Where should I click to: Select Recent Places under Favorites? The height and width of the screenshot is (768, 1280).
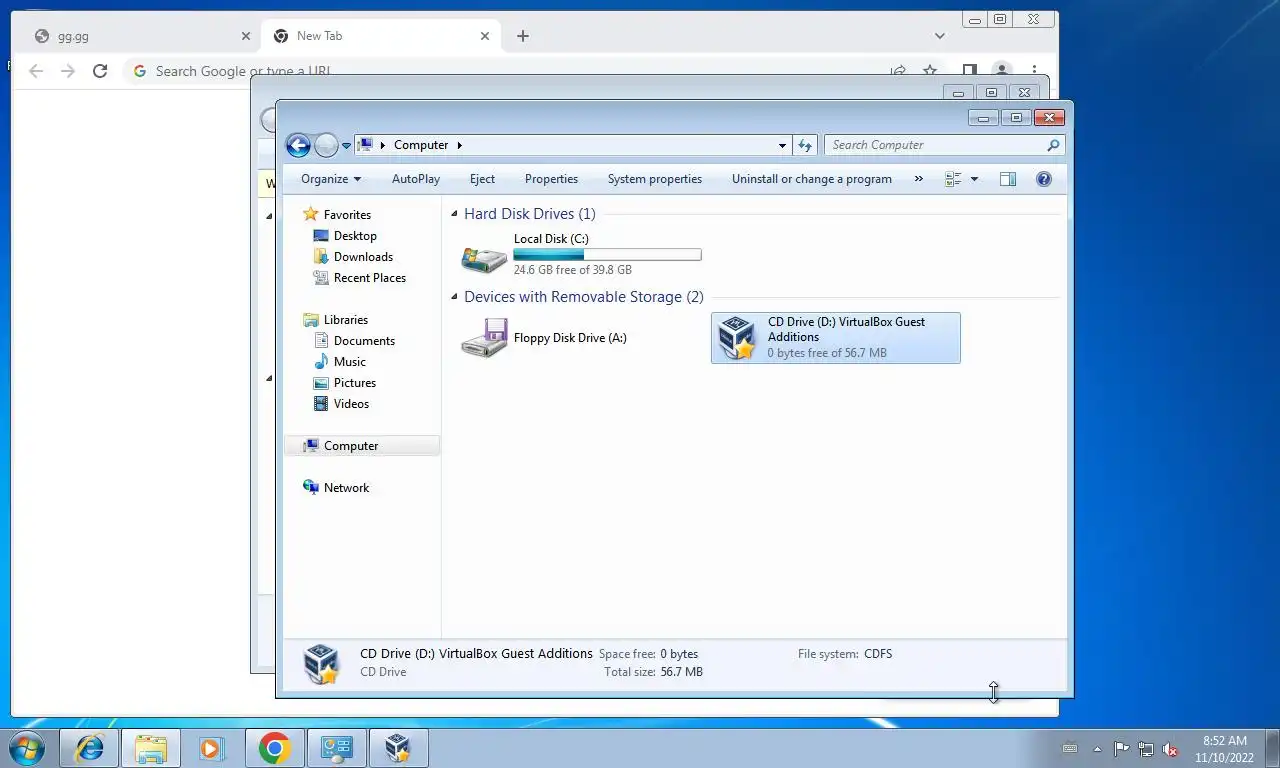point(369,278)
